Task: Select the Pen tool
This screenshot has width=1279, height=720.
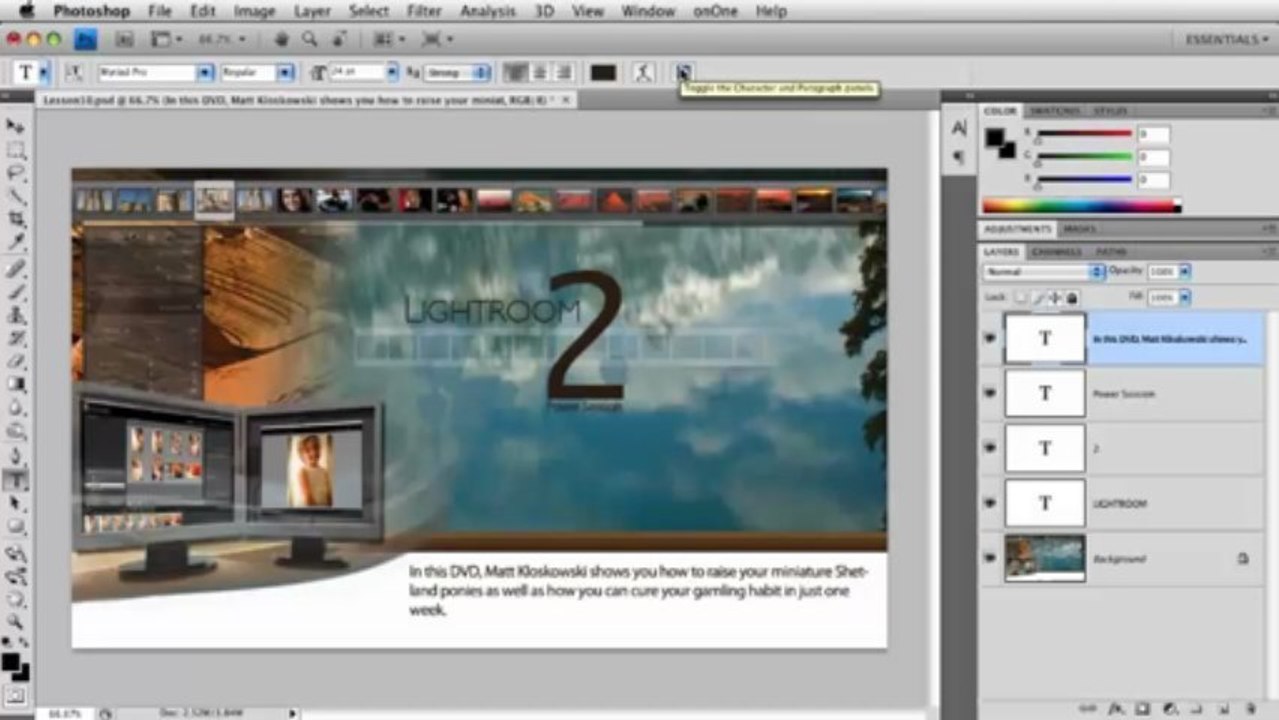Action: tap(16, 457)
